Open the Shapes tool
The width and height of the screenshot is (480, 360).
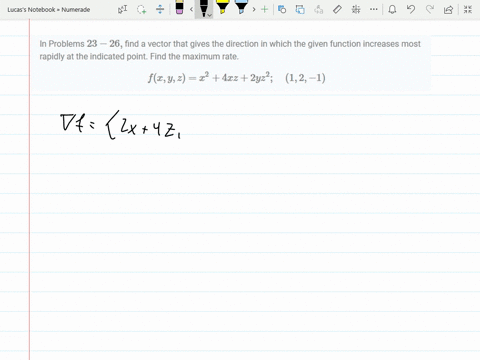(x=282, y=9)
